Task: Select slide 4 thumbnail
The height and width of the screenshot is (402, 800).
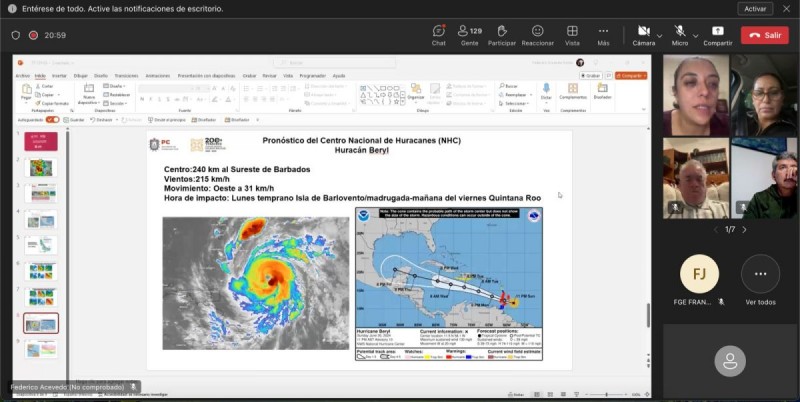Action: click(x=41, y=219)
